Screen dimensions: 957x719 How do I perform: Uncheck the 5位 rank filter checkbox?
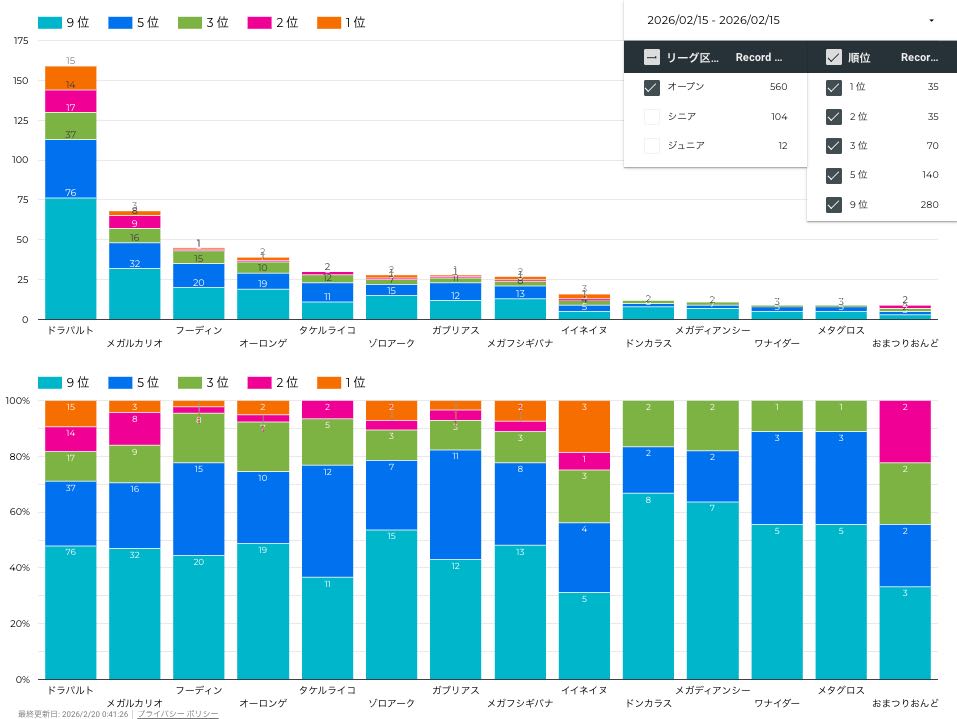pyautogui.click(x=833, y=175)
